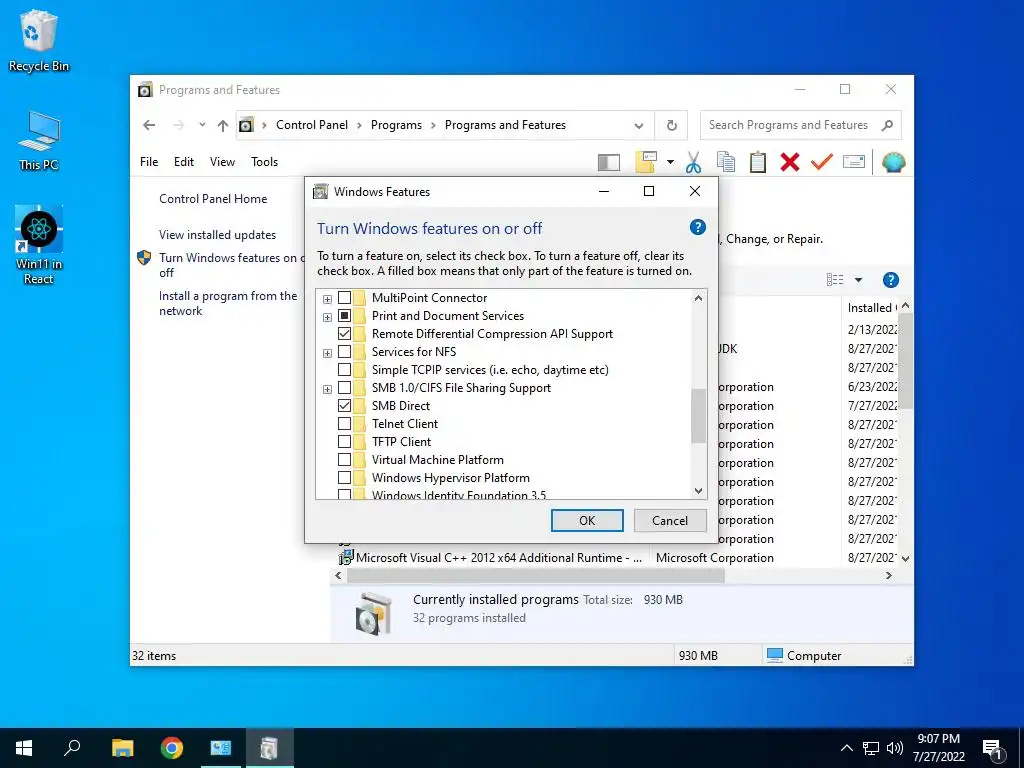Click the programs list vertical scrollbar thumb
This screenshot has width=1024, height=768.
905,360
